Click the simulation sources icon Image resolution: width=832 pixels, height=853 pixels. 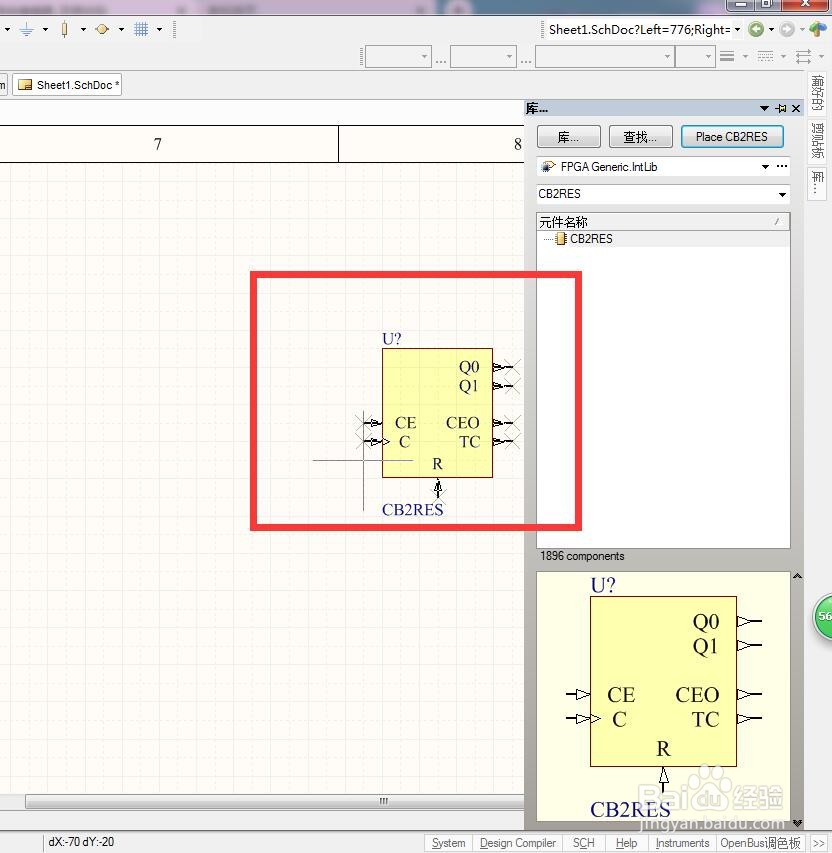click(102, 29)
